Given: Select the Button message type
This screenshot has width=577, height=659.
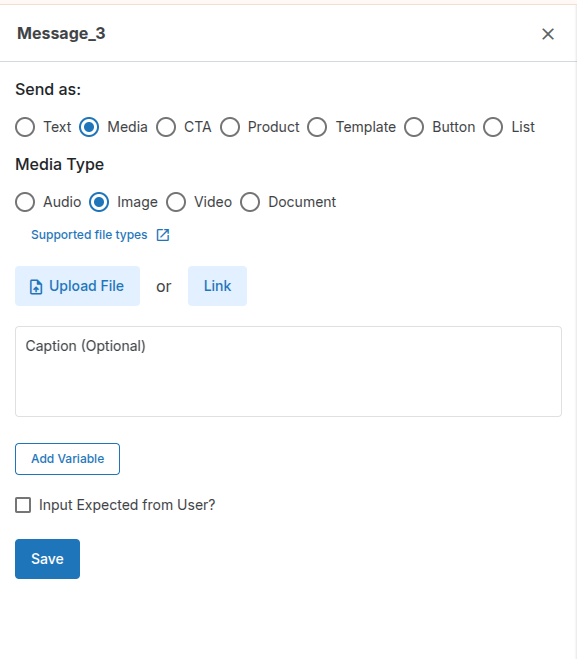Looking at the screenshot, I should coord(414,127).
